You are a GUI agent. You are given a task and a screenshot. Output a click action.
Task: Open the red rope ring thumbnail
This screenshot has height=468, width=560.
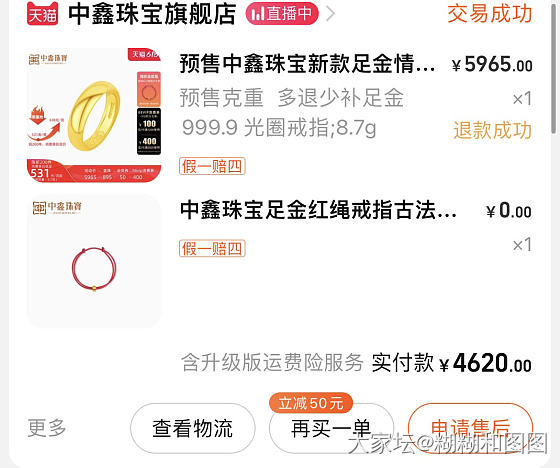coord(94,261)
